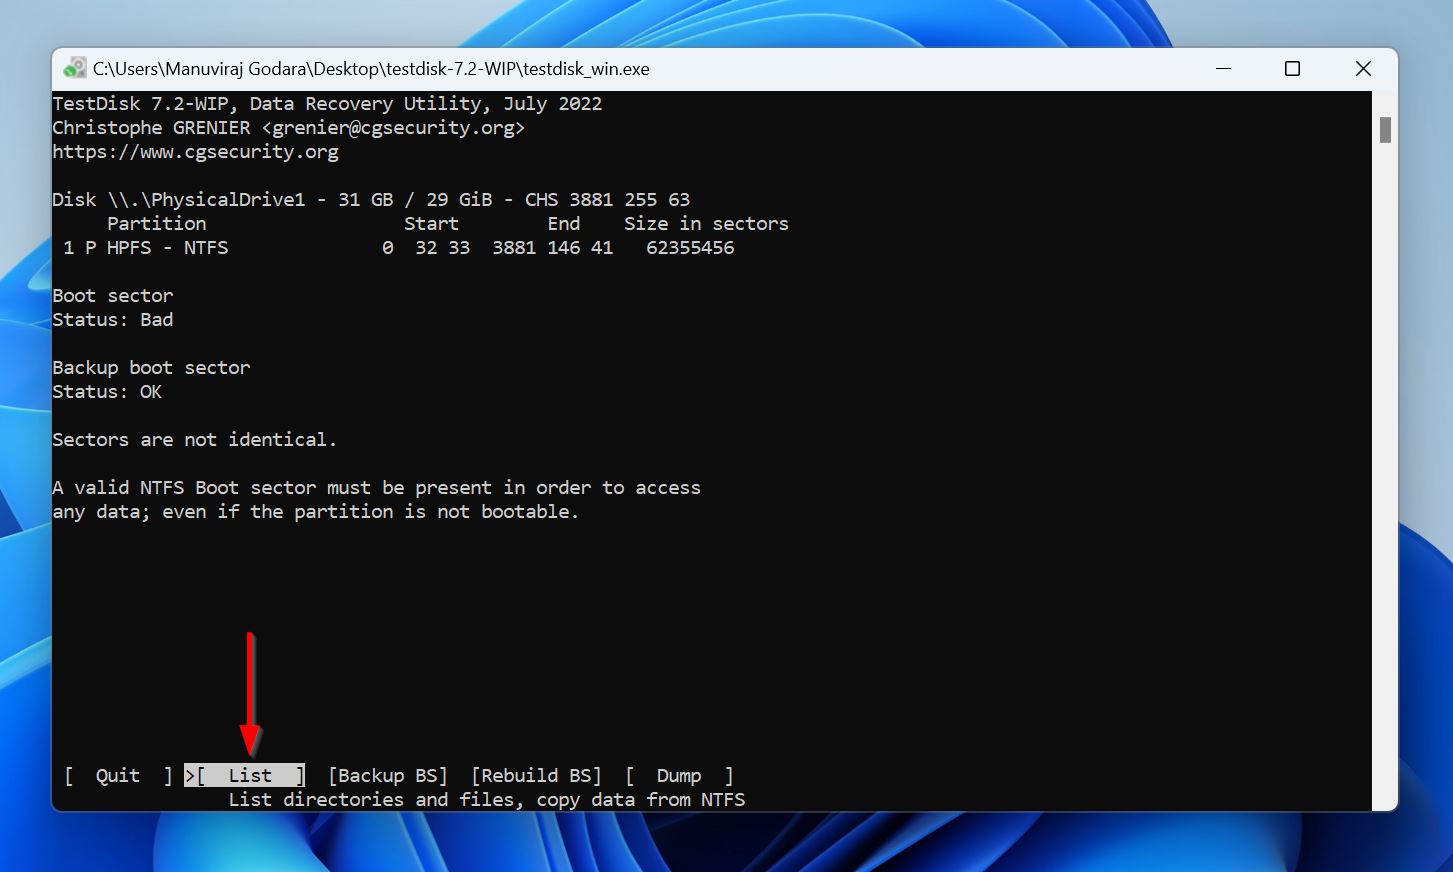Click the 'Boot sector' heading
Screen dimensions: 1453x872
(113, 296)
